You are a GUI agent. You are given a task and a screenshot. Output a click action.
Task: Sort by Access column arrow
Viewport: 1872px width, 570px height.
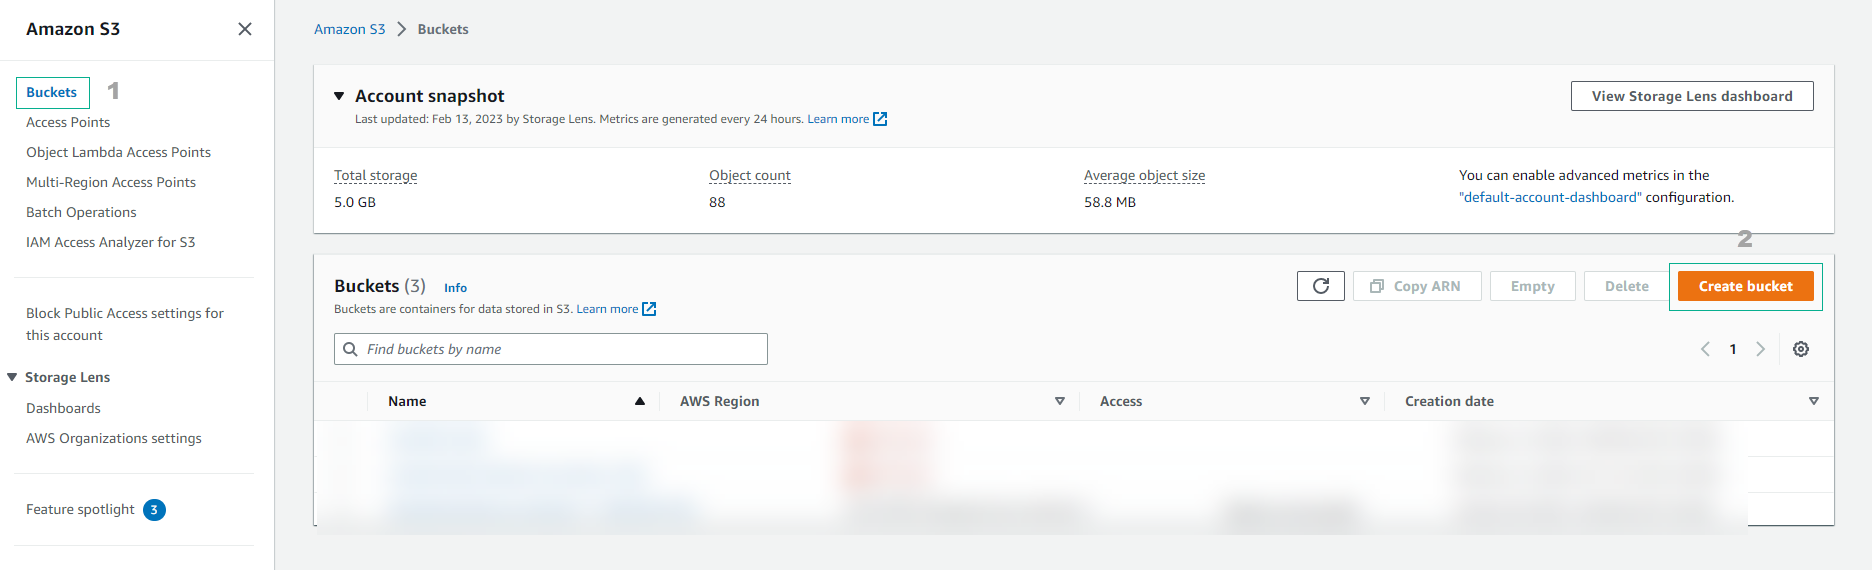(1365, 401)
